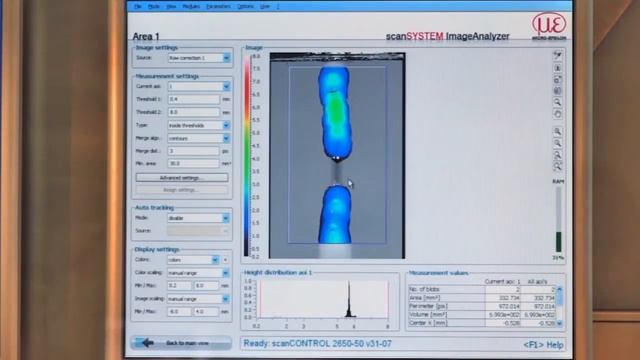Open the Modules menu

coord(191,7)
